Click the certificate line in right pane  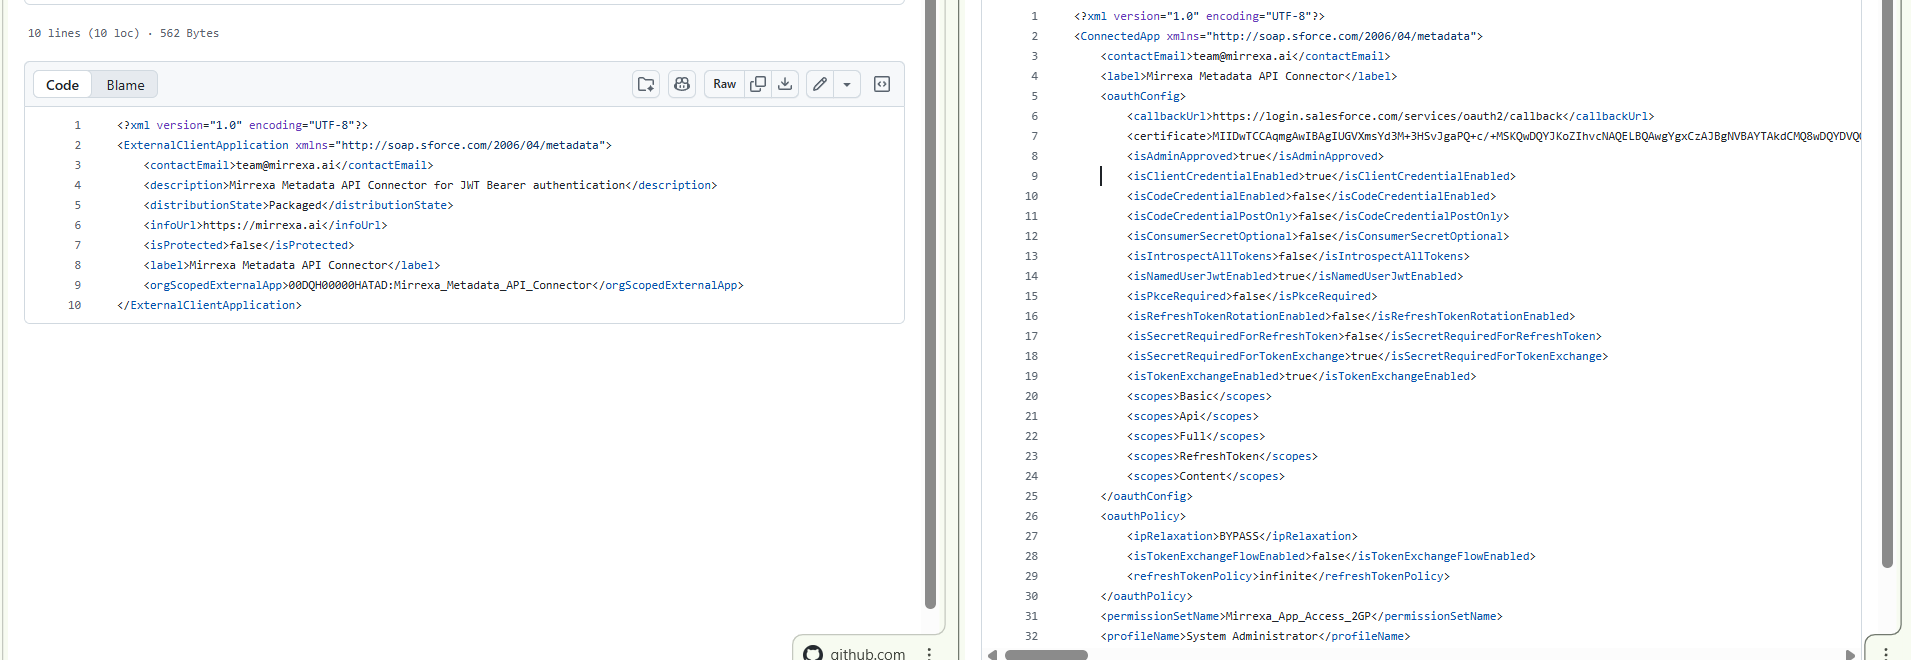tap(1493, 136)
